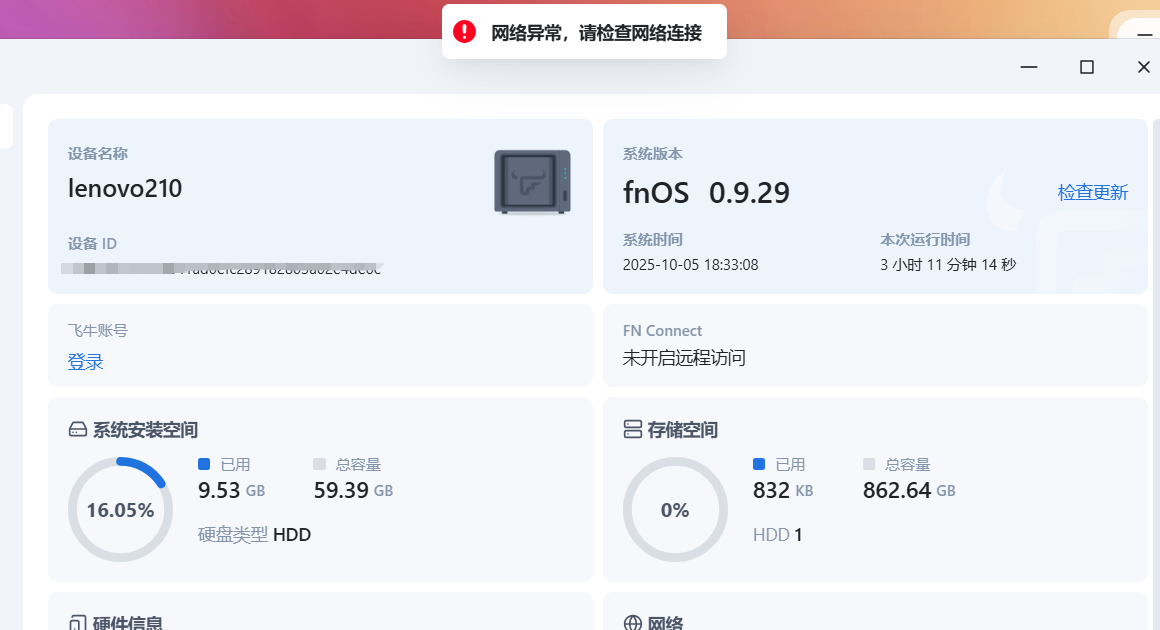Click the 862.64 GB total capacity value

click(x=909, y=490)
